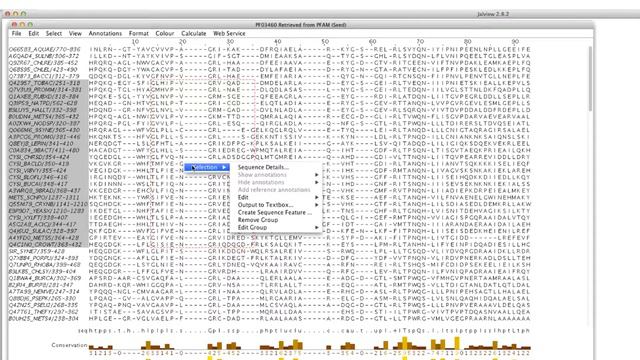Screen dimensions: 640x360
Task: Open the Edit menu in menu bar
Action: click(x=33, y=33)
